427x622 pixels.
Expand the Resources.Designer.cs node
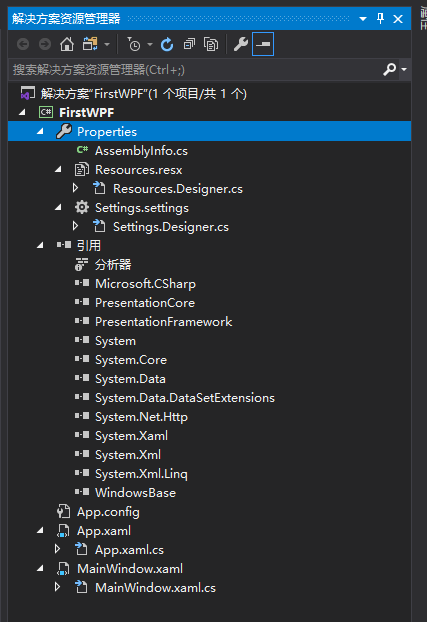pyautogui.click(x=75, y=188)
